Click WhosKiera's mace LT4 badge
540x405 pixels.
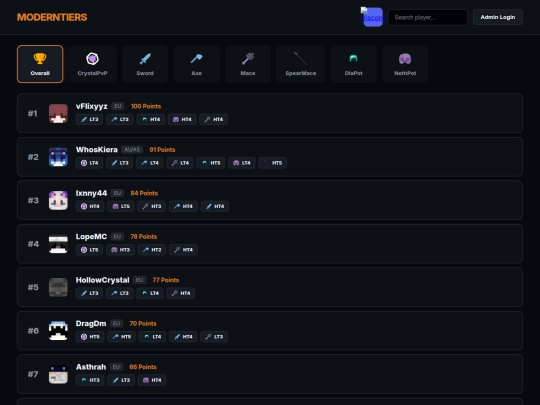(180, 163)
